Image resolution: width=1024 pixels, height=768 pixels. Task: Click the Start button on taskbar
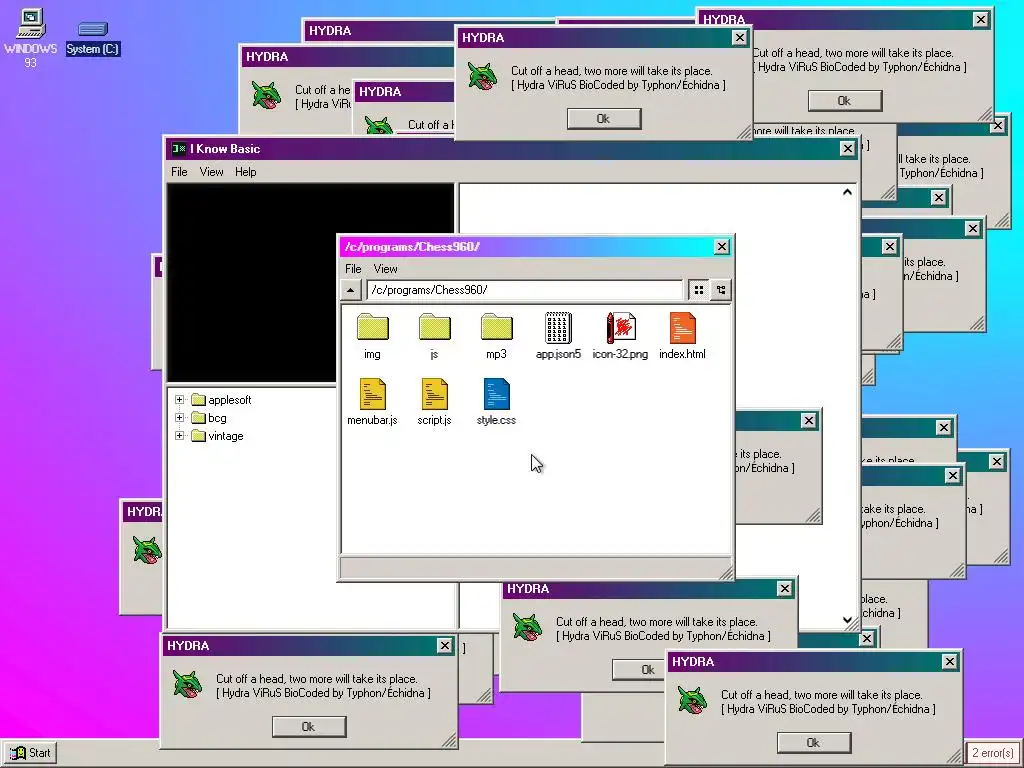pyautogui.click(x=30, y=752)
